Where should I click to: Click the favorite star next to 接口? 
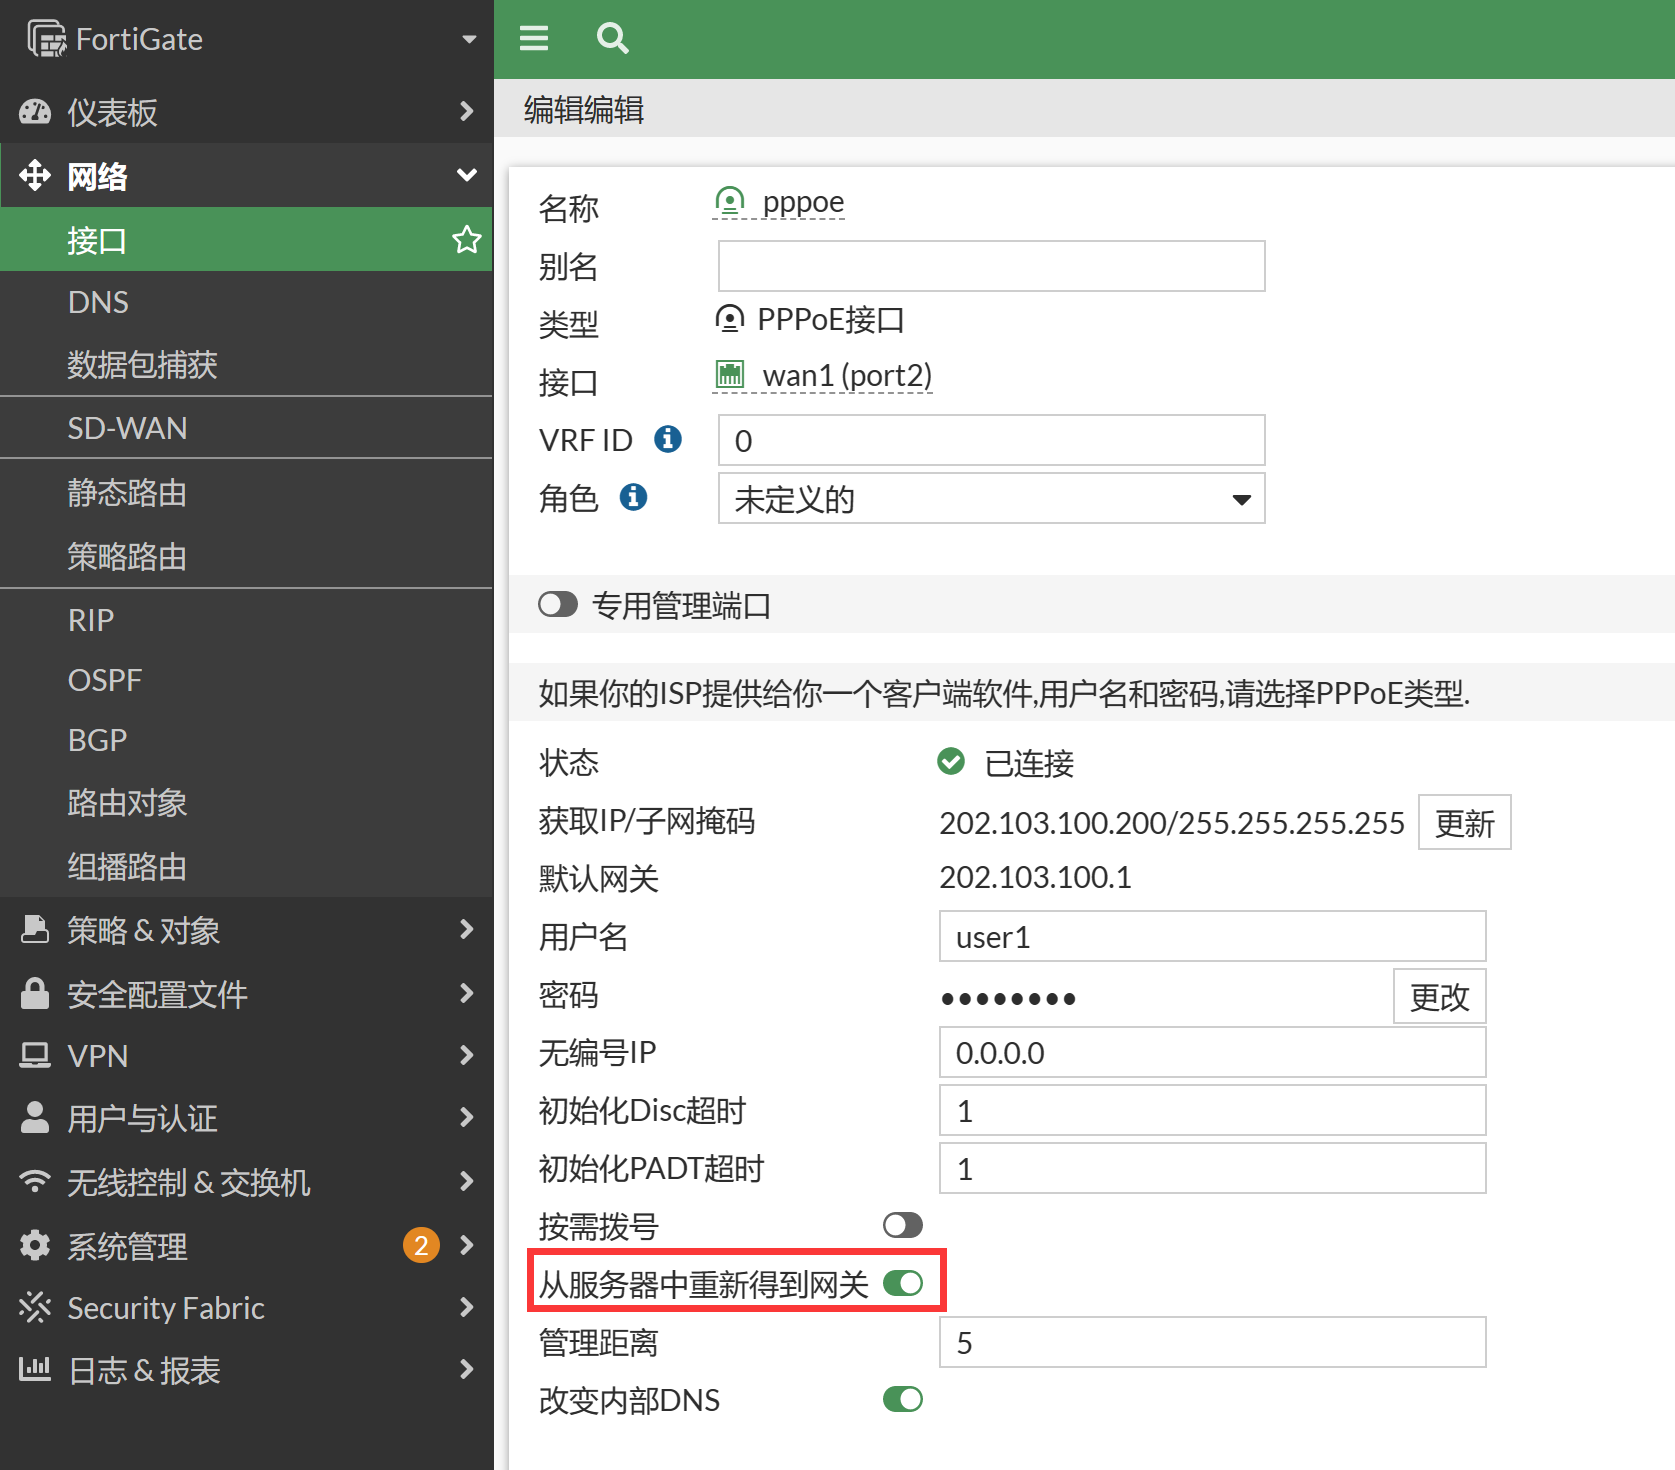[466, 240]
